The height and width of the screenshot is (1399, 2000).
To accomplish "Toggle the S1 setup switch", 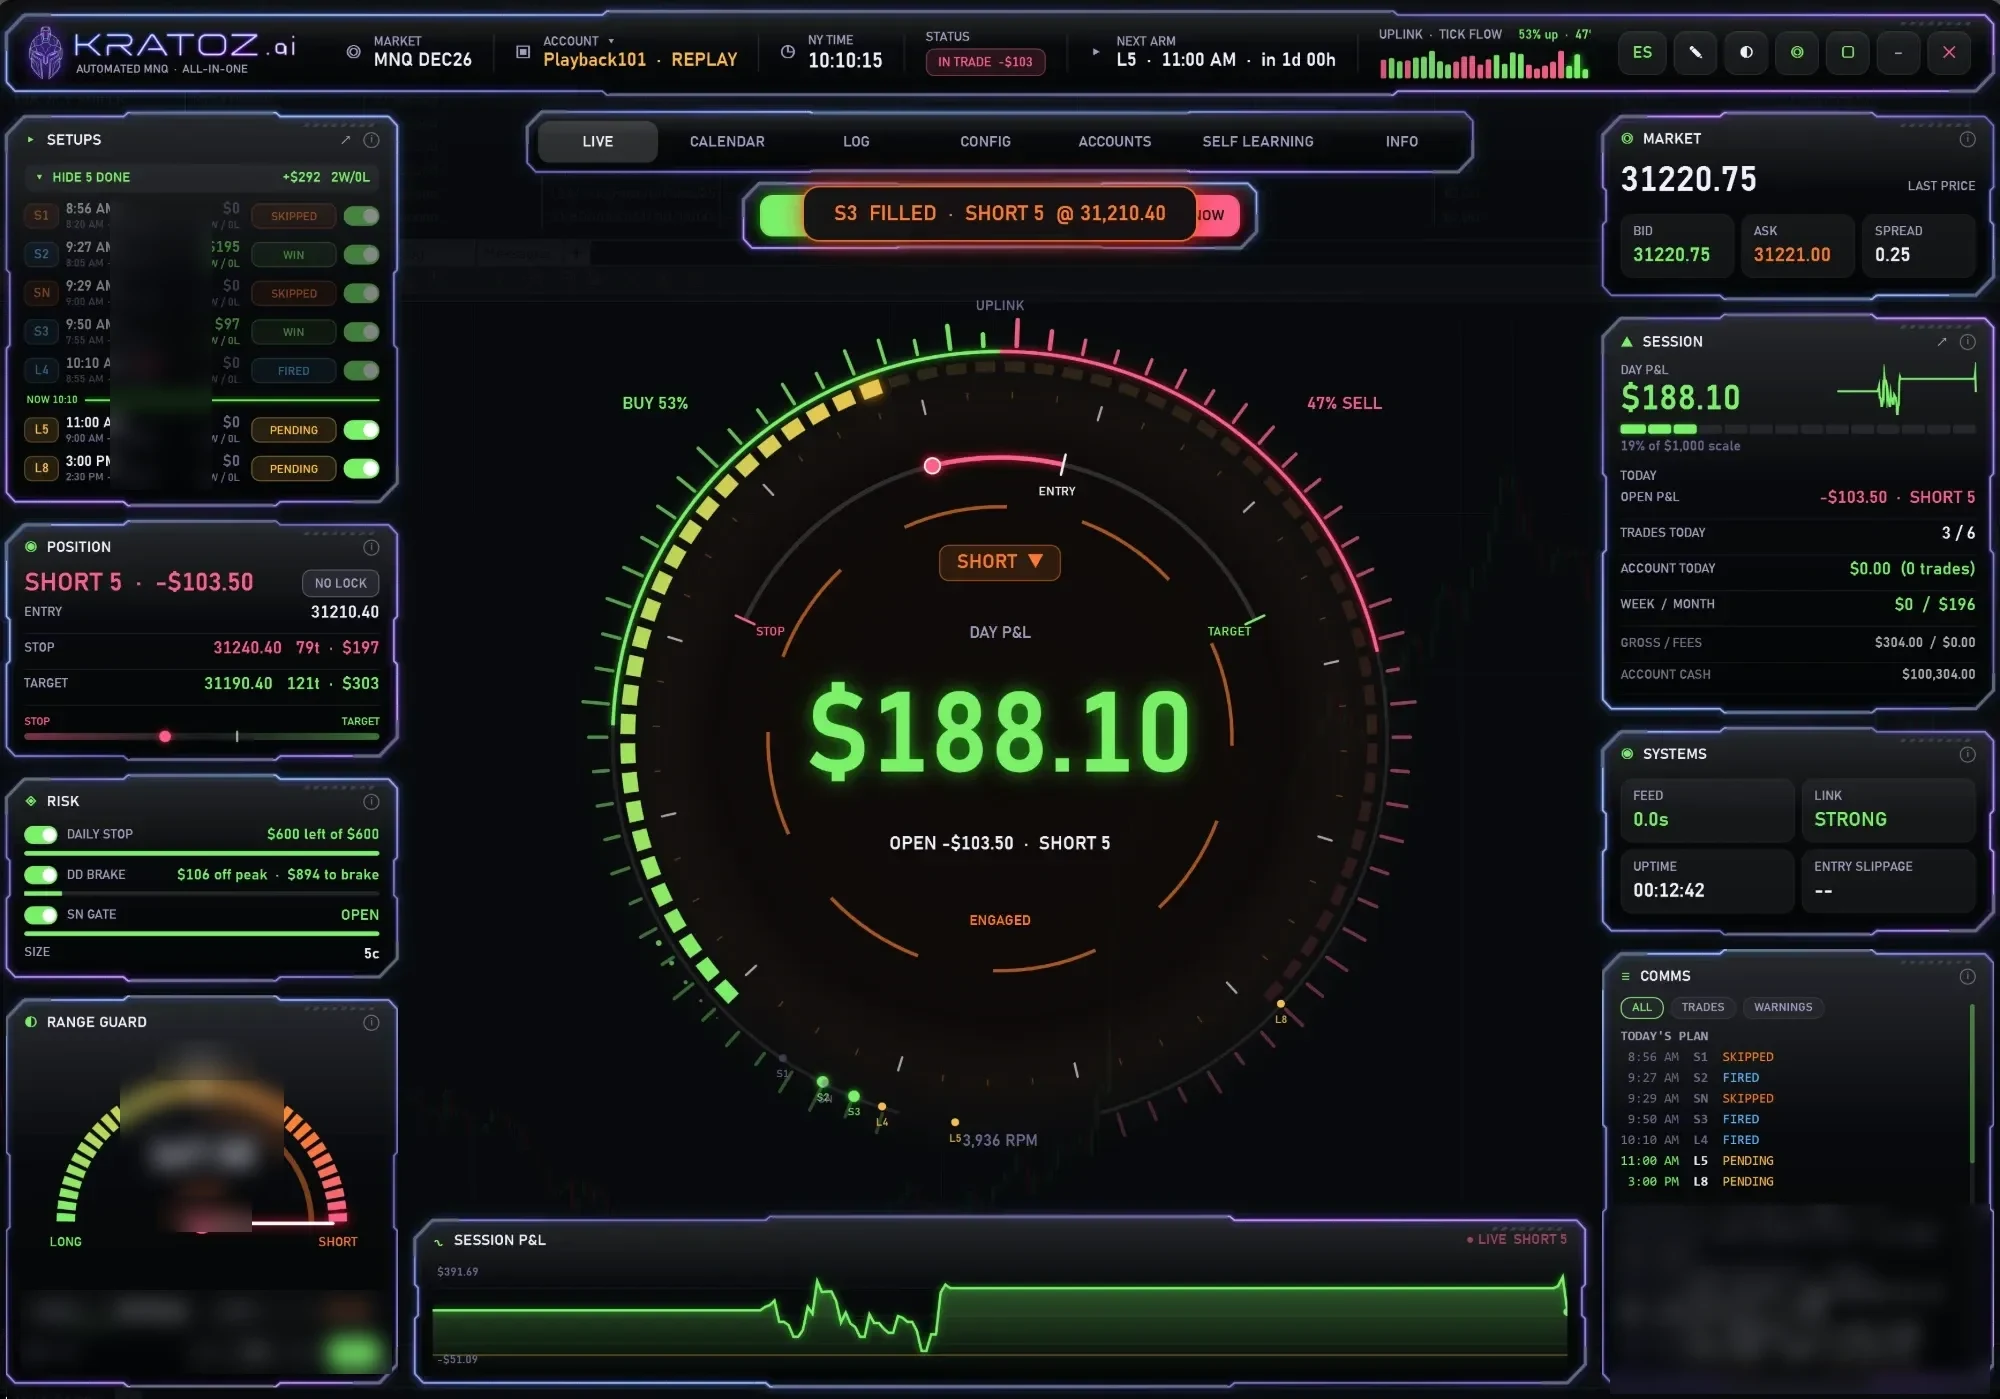I will (361, 216).
